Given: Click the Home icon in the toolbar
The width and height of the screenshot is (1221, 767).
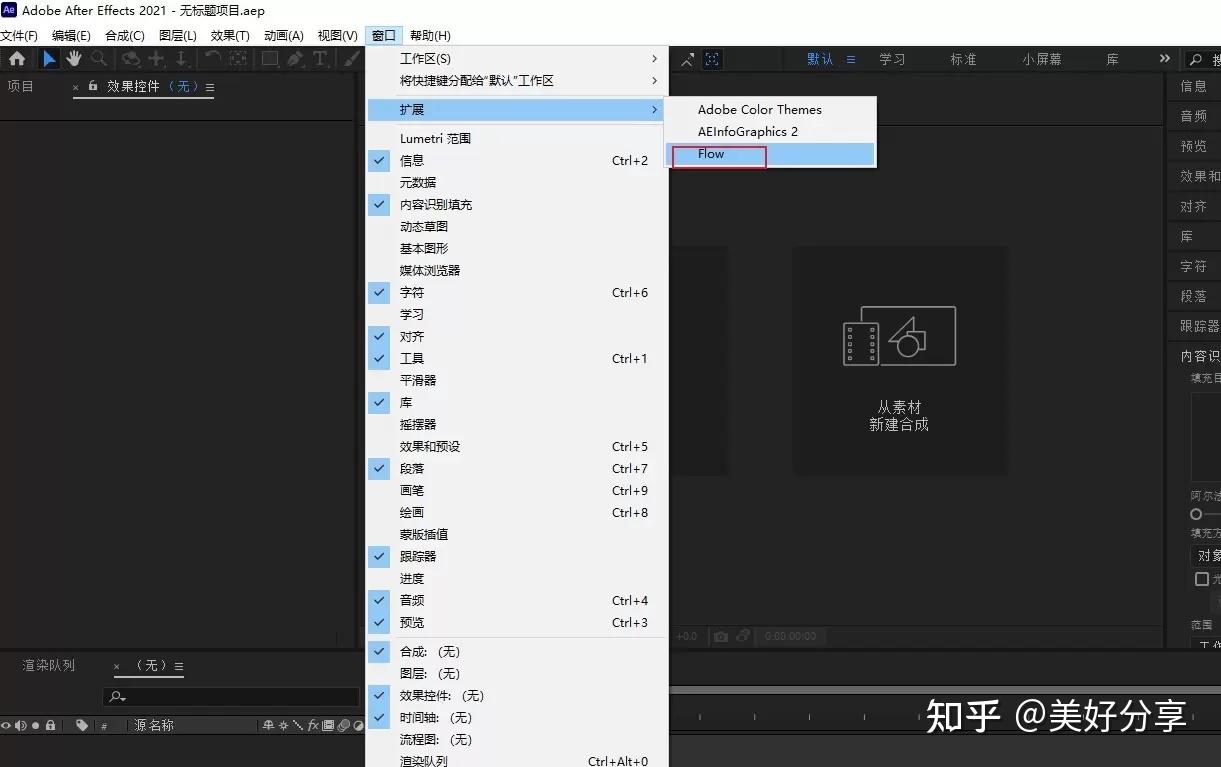Looking at the screenshot, I should 17,59.
